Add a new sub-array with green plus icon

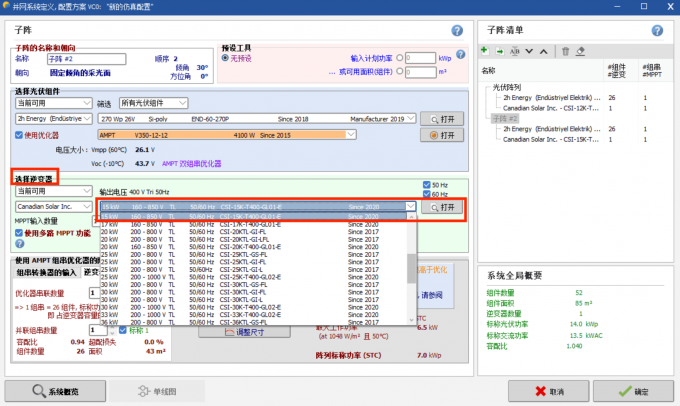485,51
